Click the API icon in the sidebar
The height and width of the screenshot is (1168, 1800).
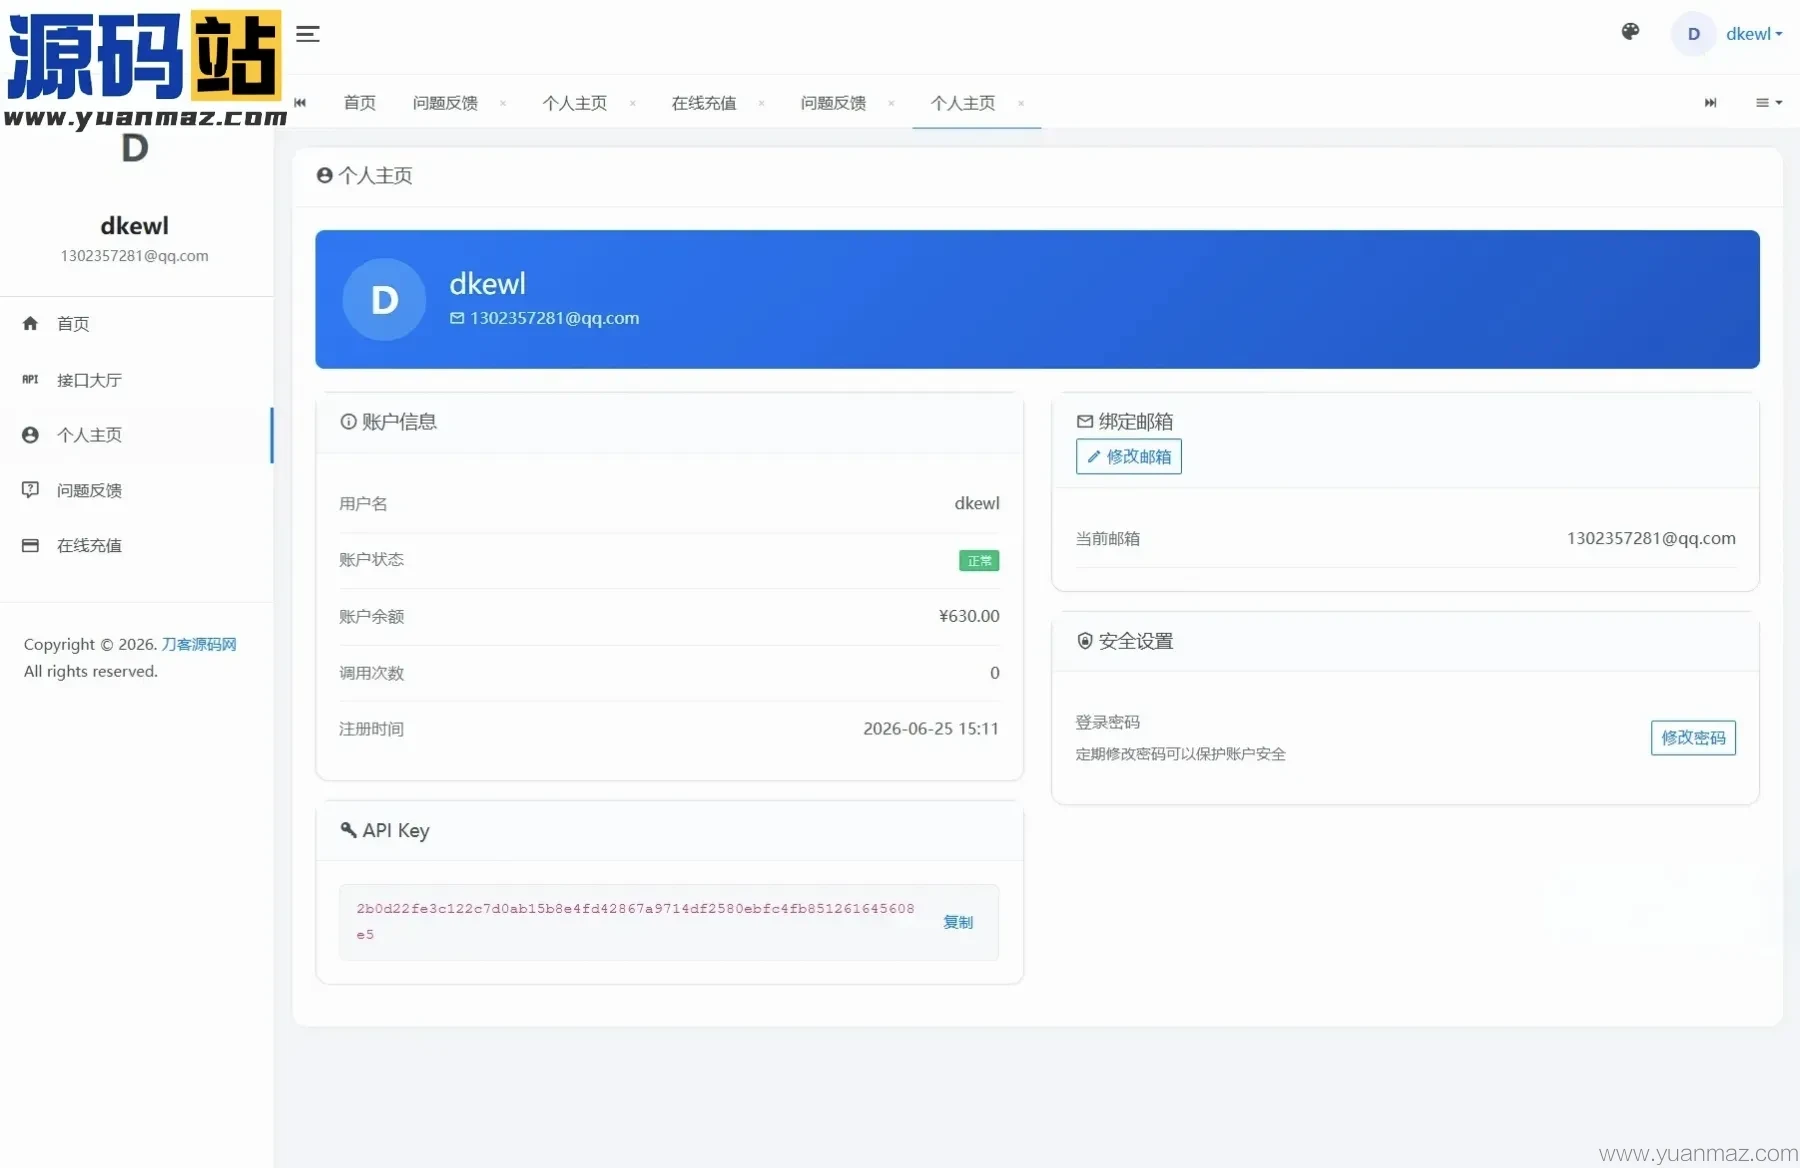(30, 379)
